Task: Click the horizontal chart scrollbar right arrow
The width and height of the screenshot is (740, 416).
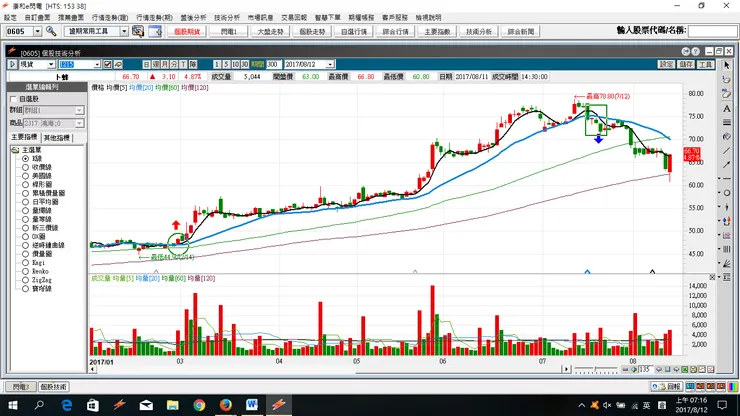Action: click(567, 369)
